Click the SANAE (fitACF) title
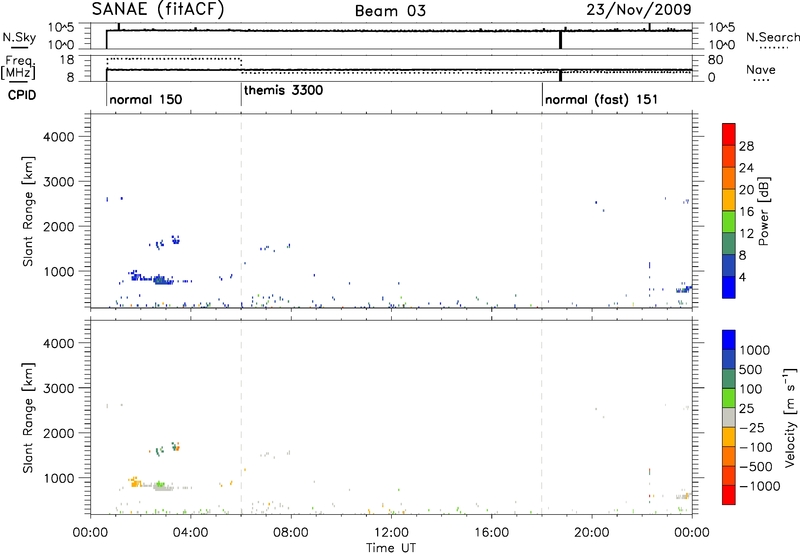This screenshot has width=800, height=554. coord(158,9)
